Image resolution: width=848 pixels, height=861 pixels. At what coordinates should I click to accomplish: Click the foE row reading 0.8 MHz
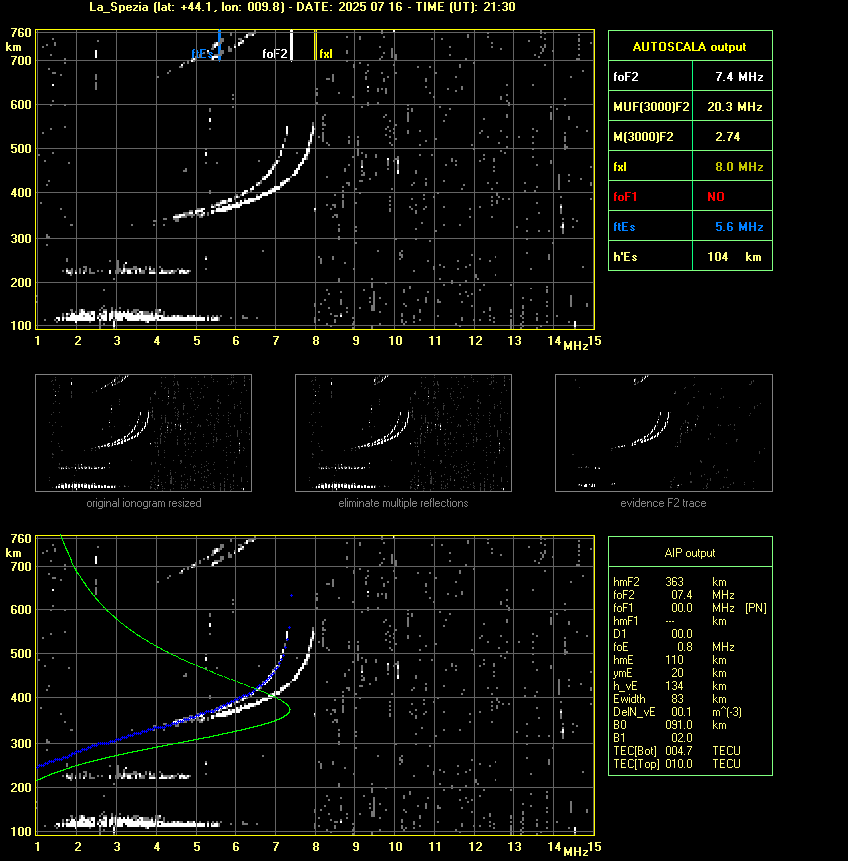click(674, 647)
